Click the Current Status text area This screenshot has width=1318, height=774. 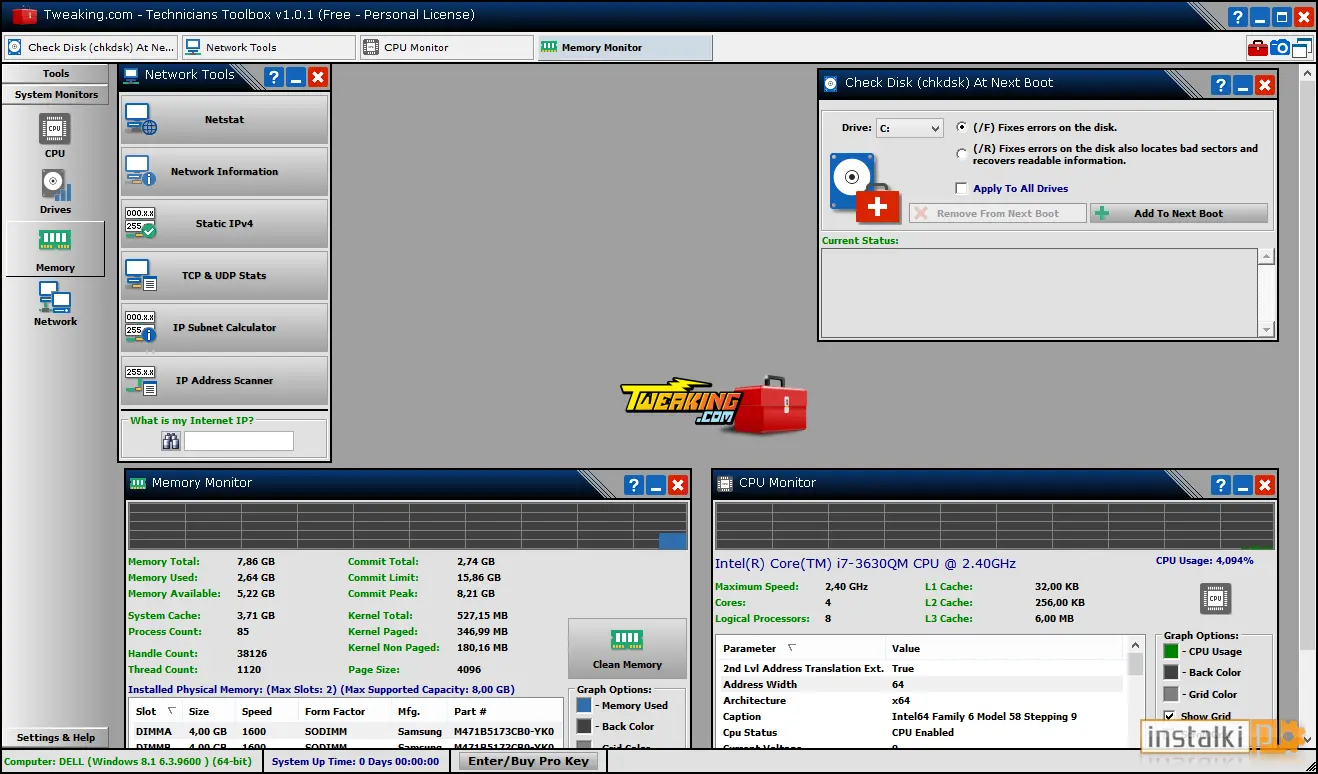point(1040,293)
